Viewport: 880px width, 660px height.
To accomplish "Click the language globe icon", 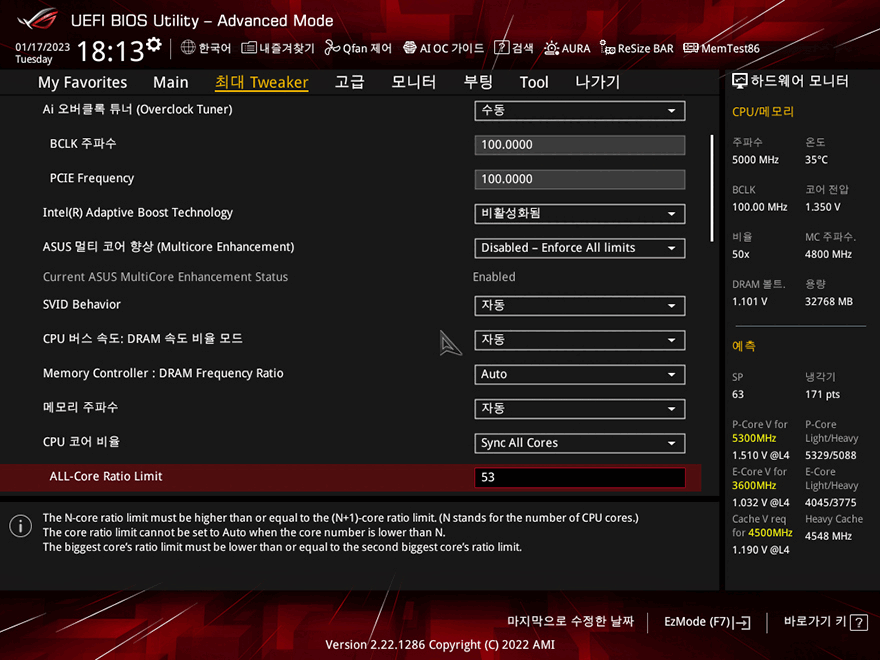I will pyautogui.click(x=188, y=47).
